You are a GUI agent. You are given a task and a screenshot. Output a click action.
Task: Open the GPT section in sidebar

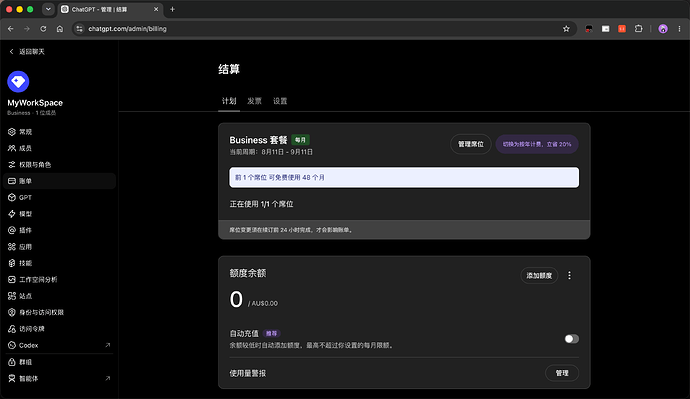tap(59, 198)
